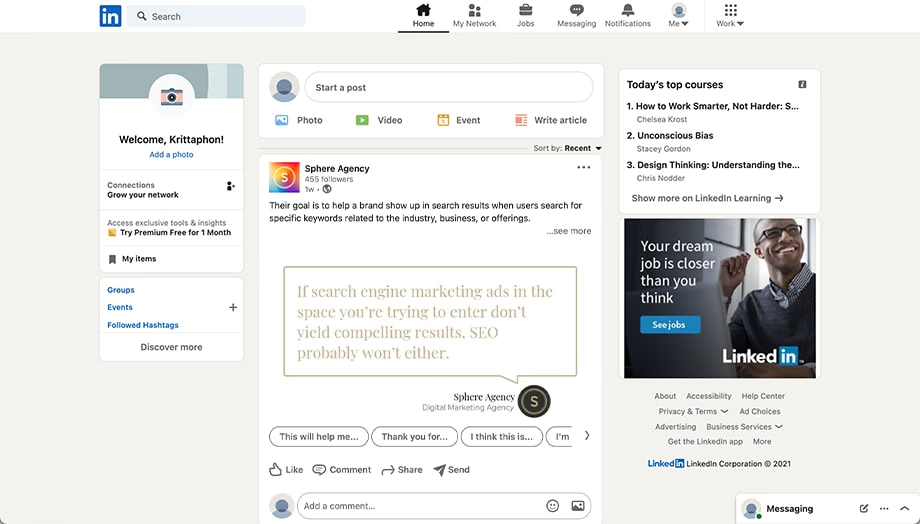
Task: Create an Event from the post box
Action: coord(458,120)
